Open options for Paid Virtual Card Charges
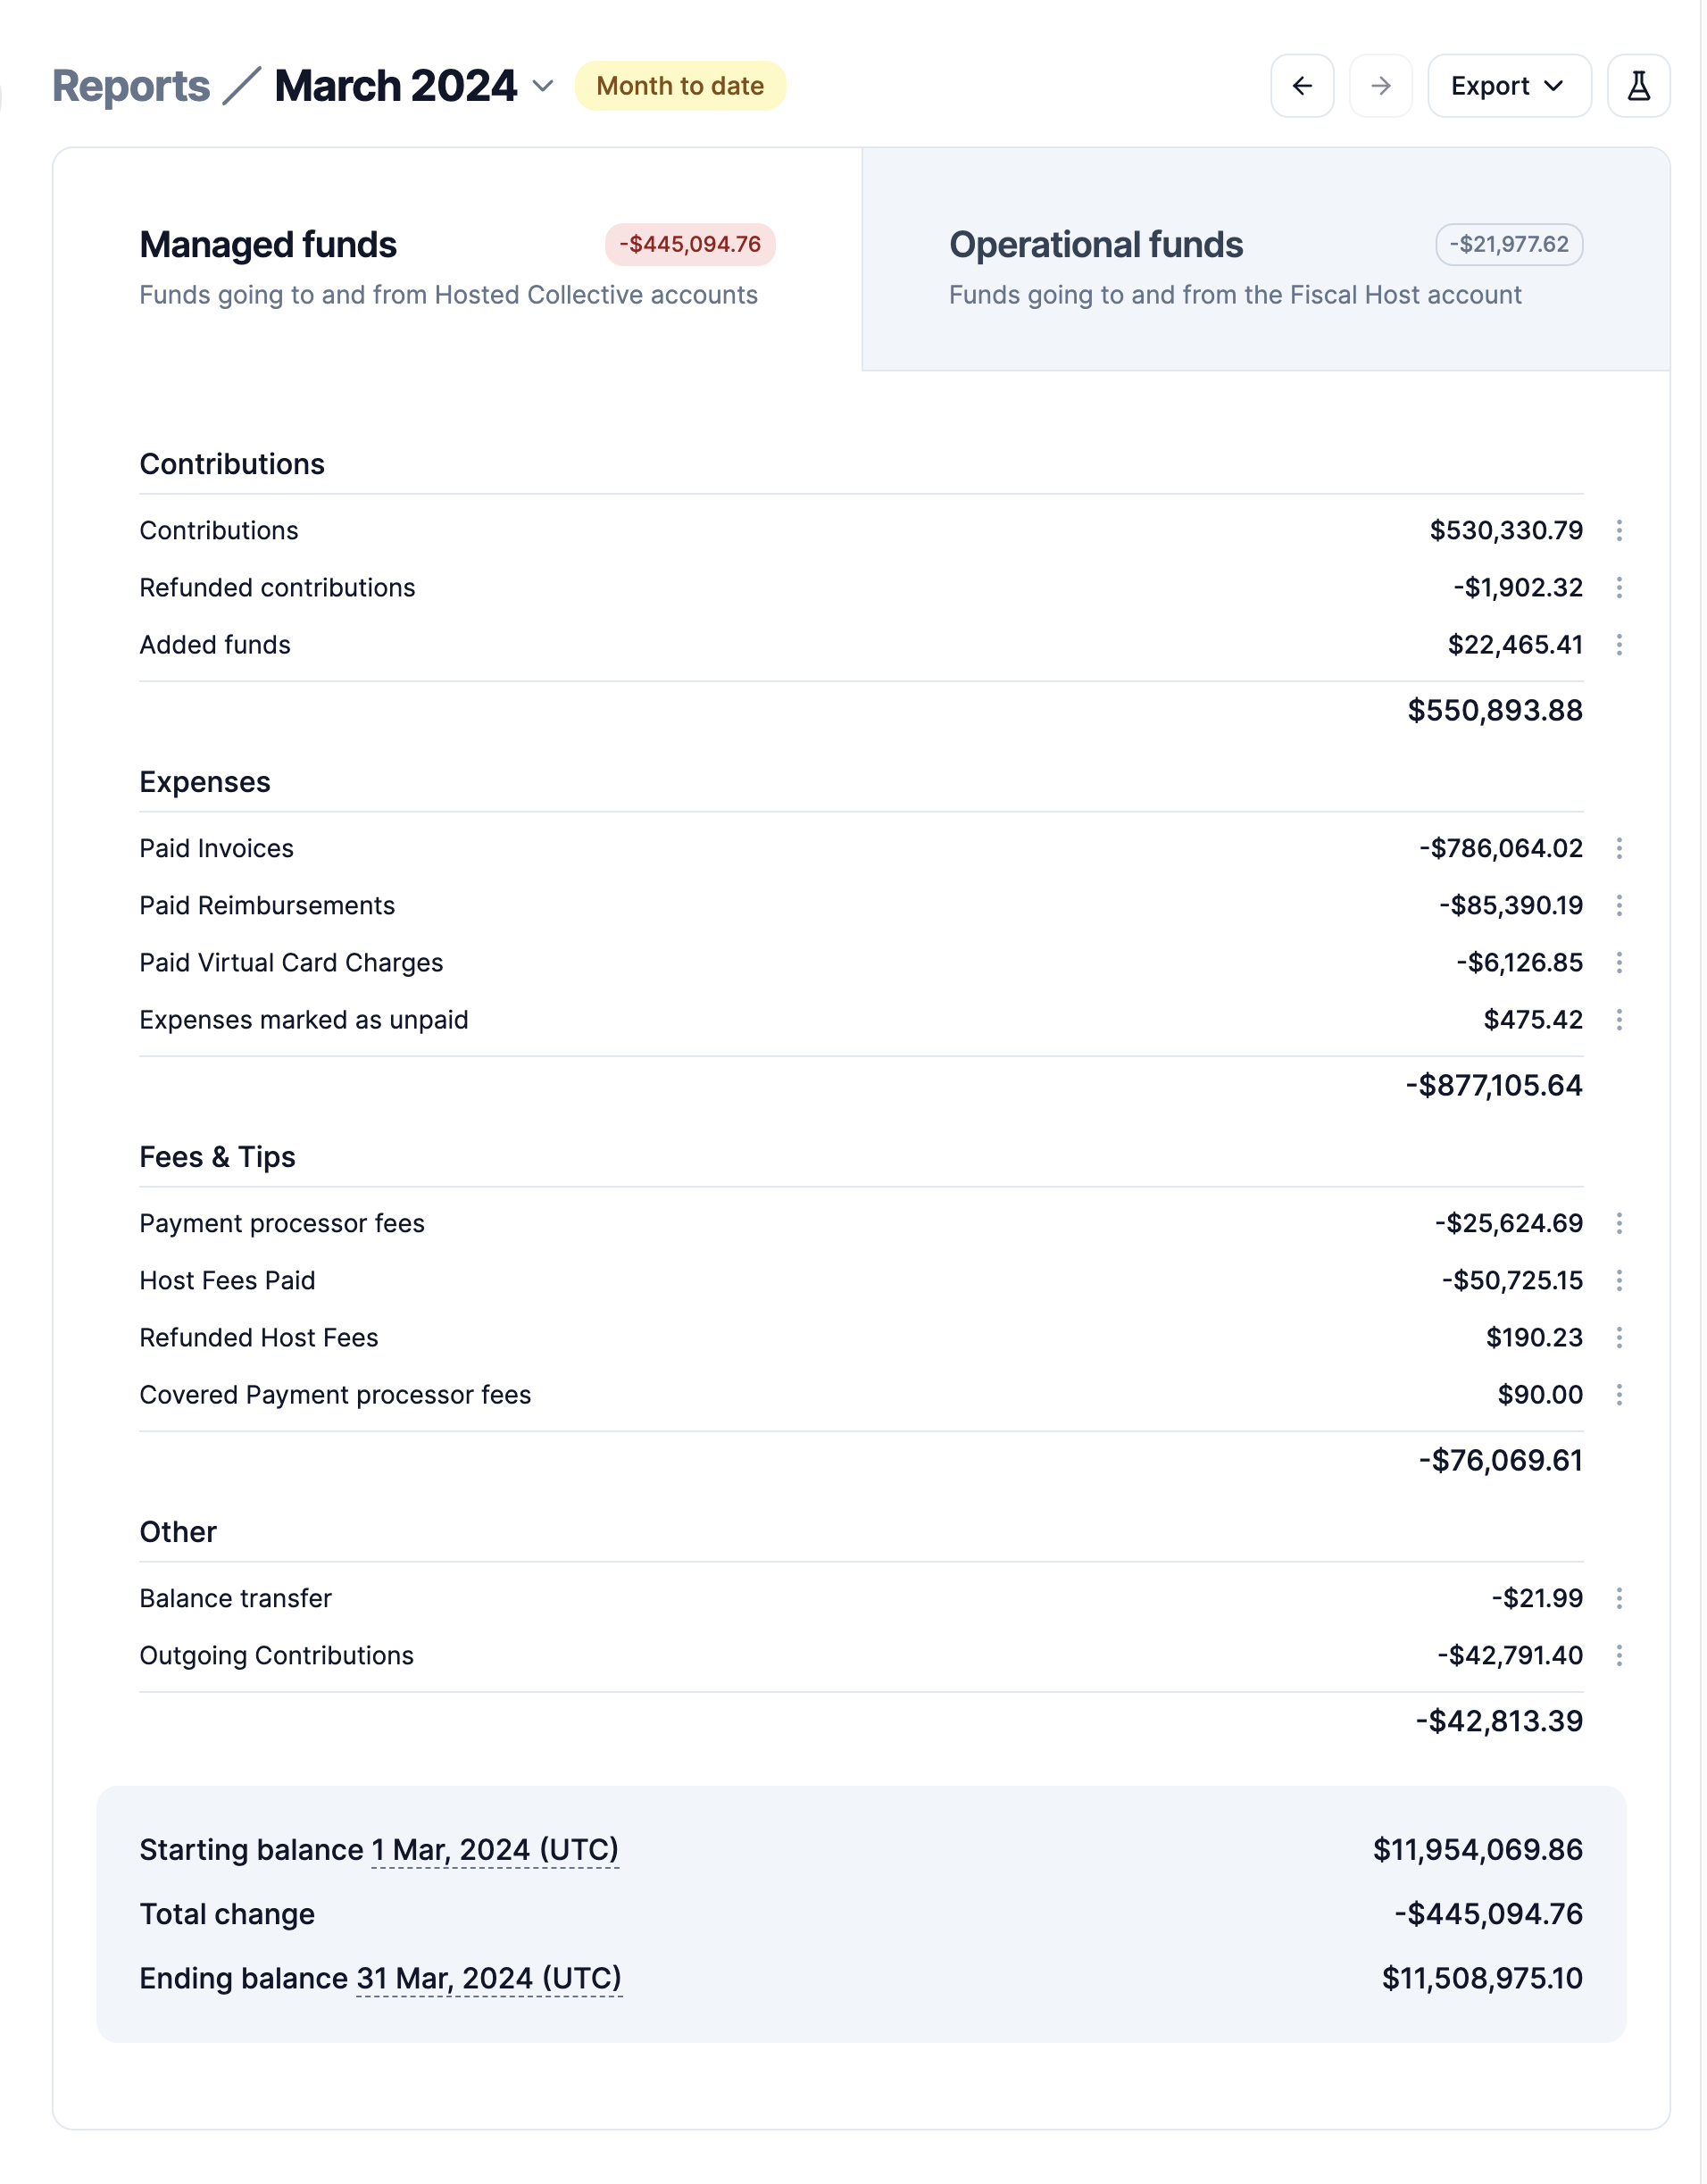The height and width of the screenshot is (2184, 1707). coord(1618,962)
